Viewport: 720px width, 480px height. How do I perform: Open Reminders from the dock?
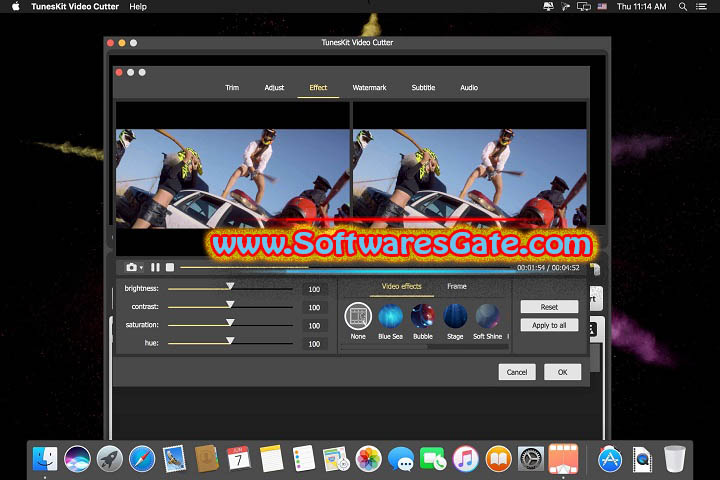304,458
